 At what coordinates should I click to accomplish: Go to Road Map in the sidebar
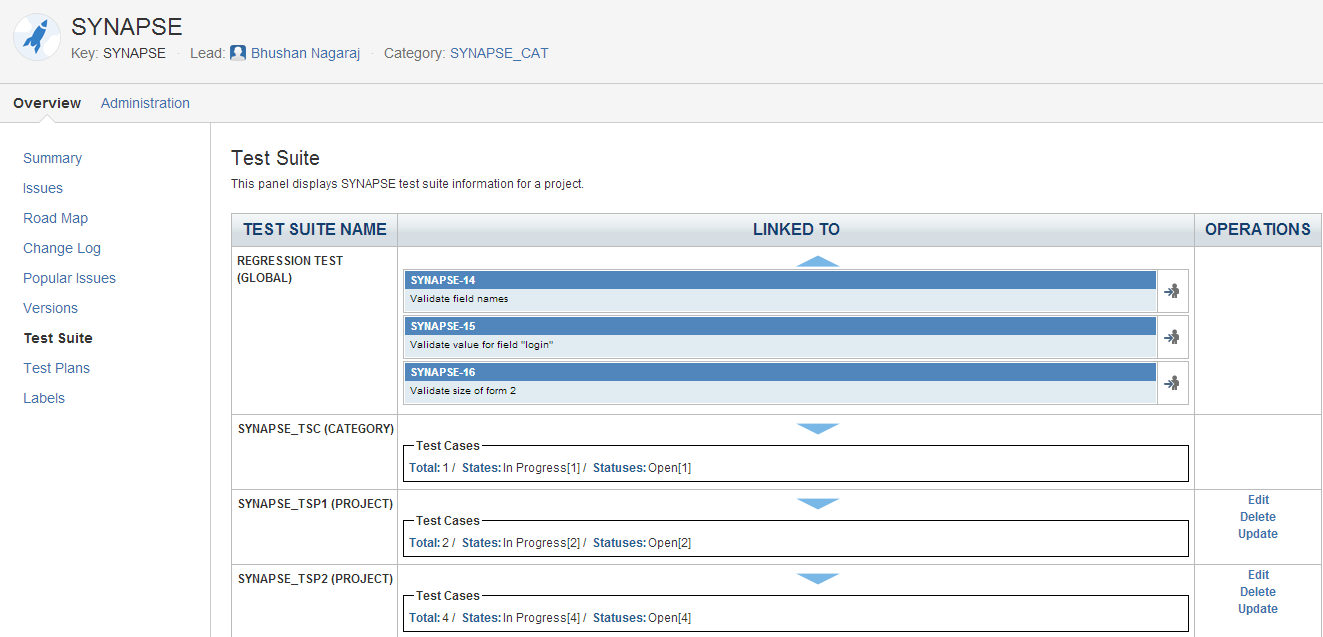click(x=56, y=218)
